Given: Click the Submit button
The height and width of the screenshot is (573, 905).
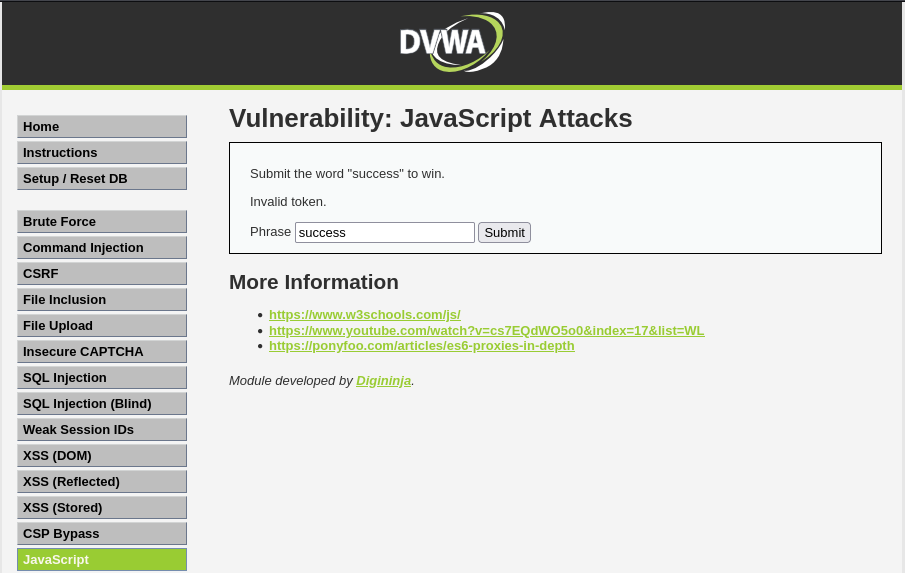Looking at the screenshot, I should (x=504, y=233).
